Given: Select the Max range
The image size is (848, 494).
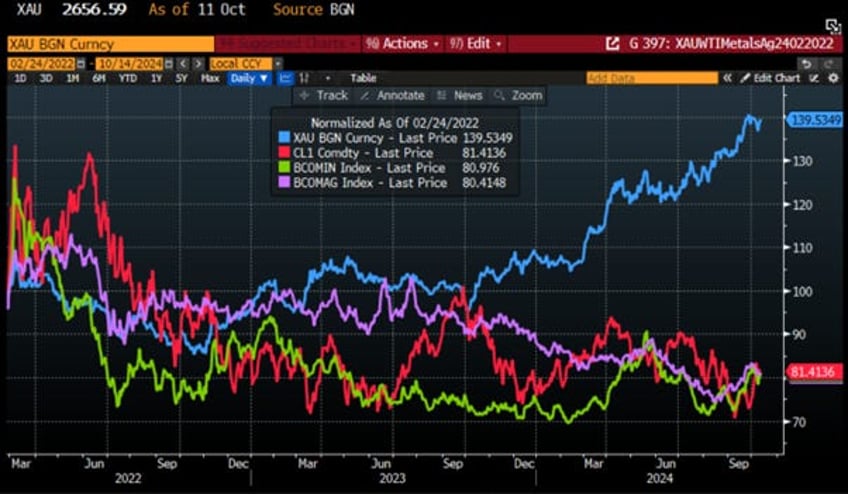Looking at the screenshot, I should pos(210,78).
